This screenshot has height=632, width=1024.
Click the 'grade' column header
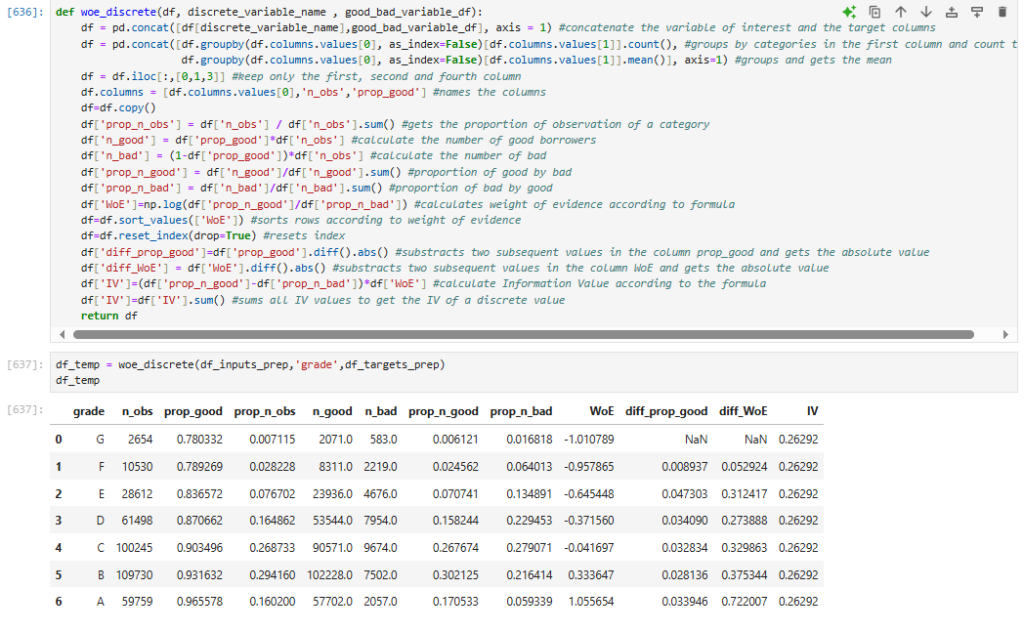coord(89,411)
